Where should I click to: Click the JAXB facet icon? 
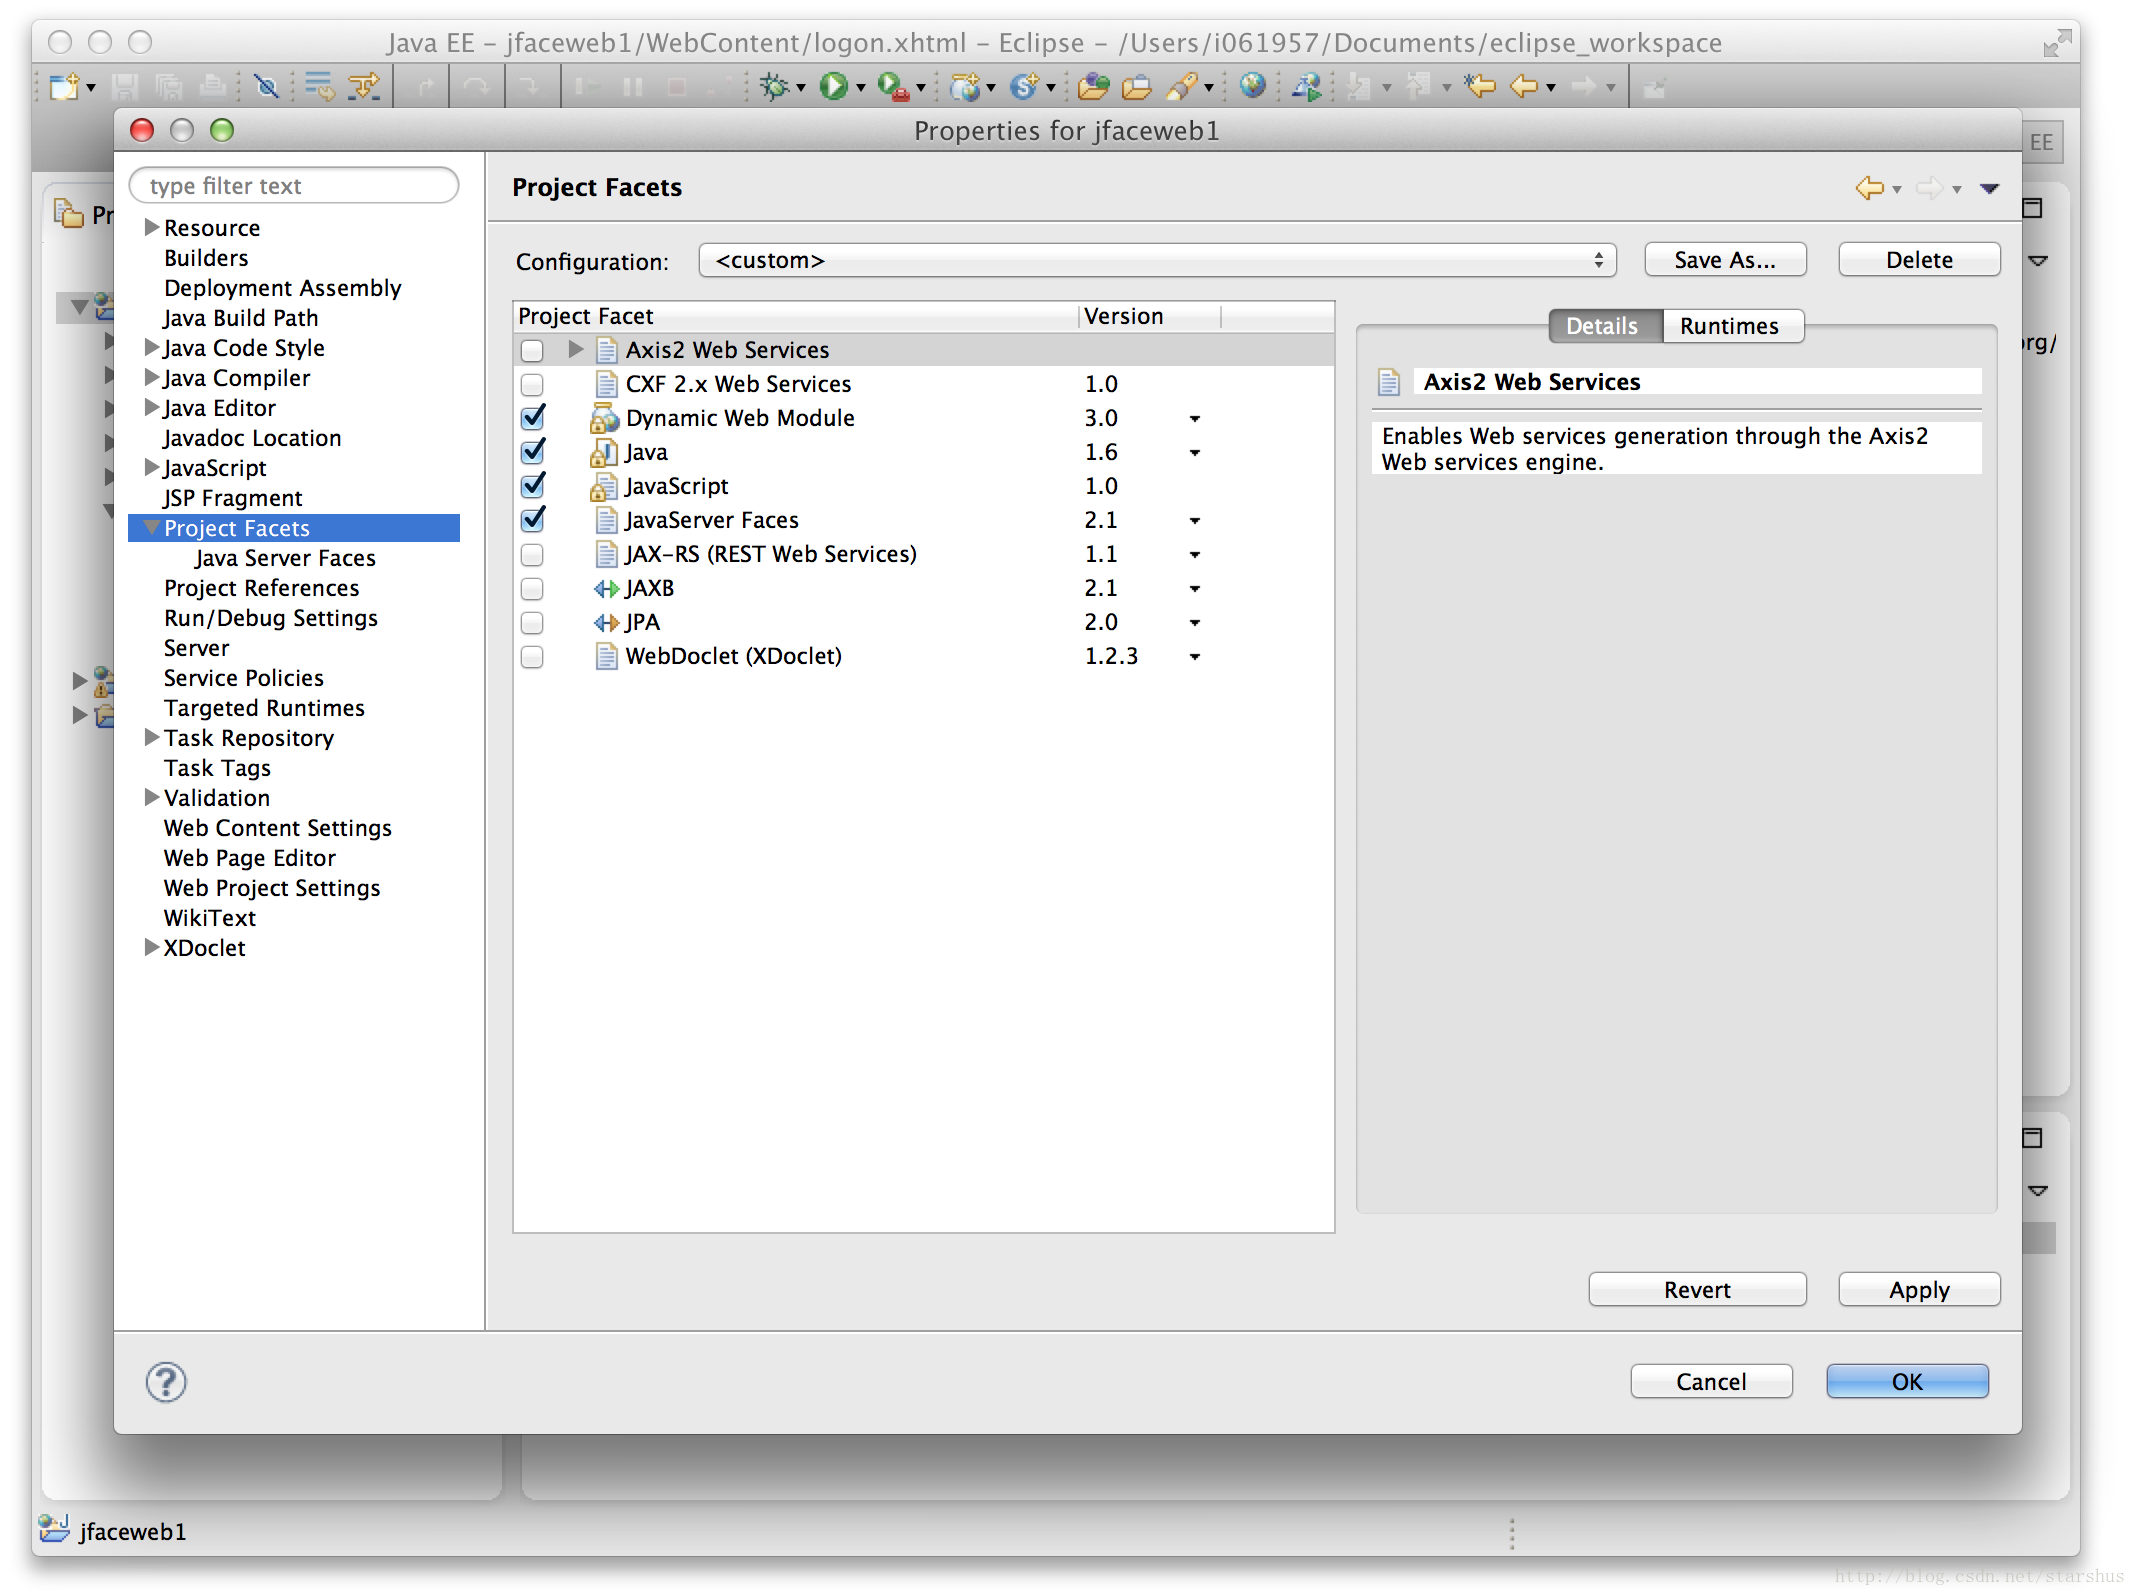(606, 588)
